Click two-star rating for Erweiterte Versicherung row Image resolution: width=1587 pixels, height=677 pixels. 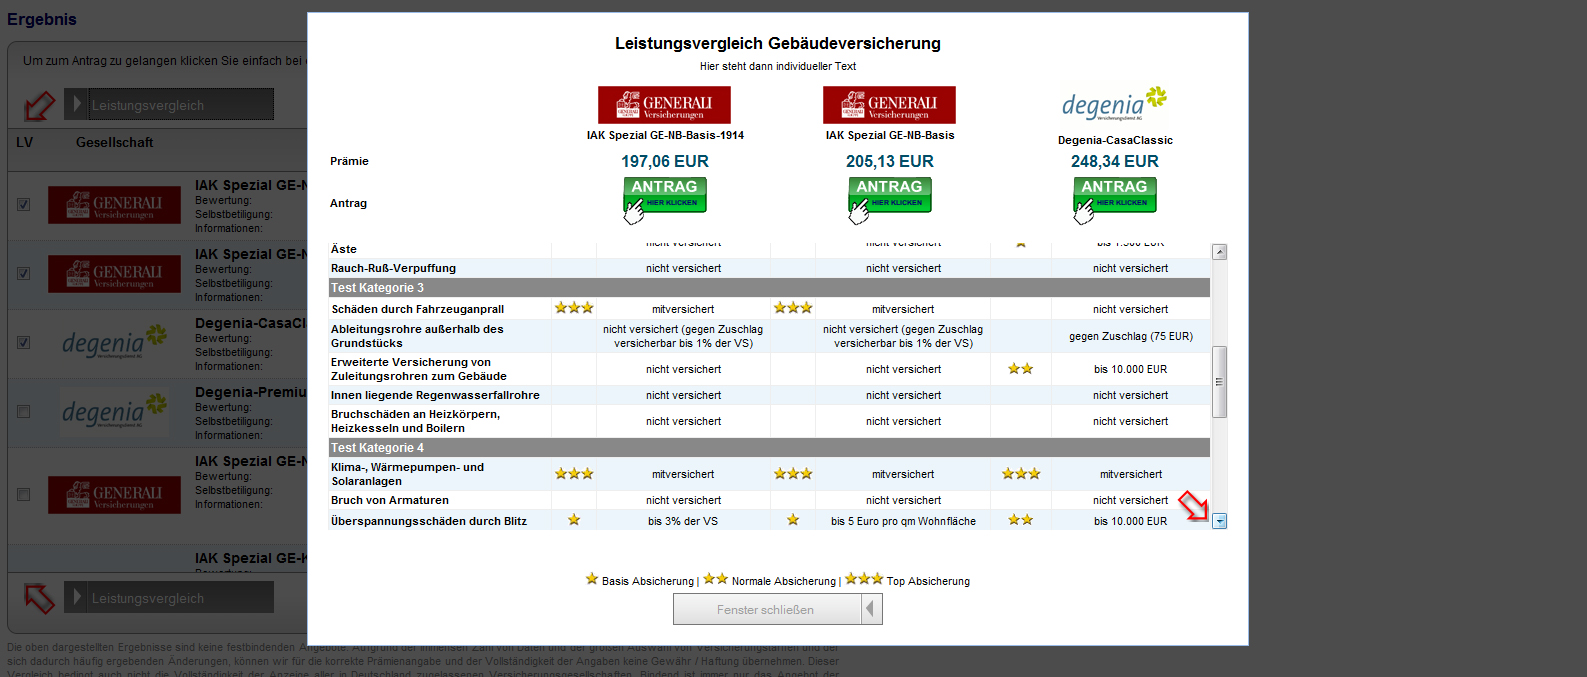point(1020,369)
